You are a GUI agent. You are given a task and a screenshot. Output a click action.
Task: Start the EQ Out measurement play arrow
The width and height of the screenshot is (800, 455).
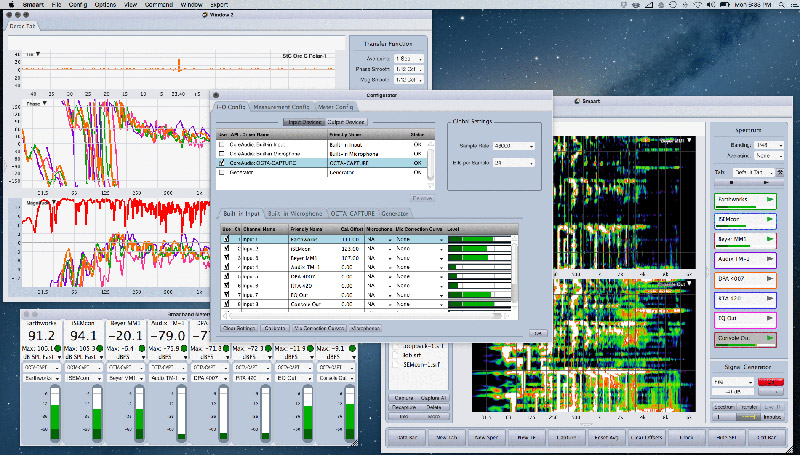(769, 318)
